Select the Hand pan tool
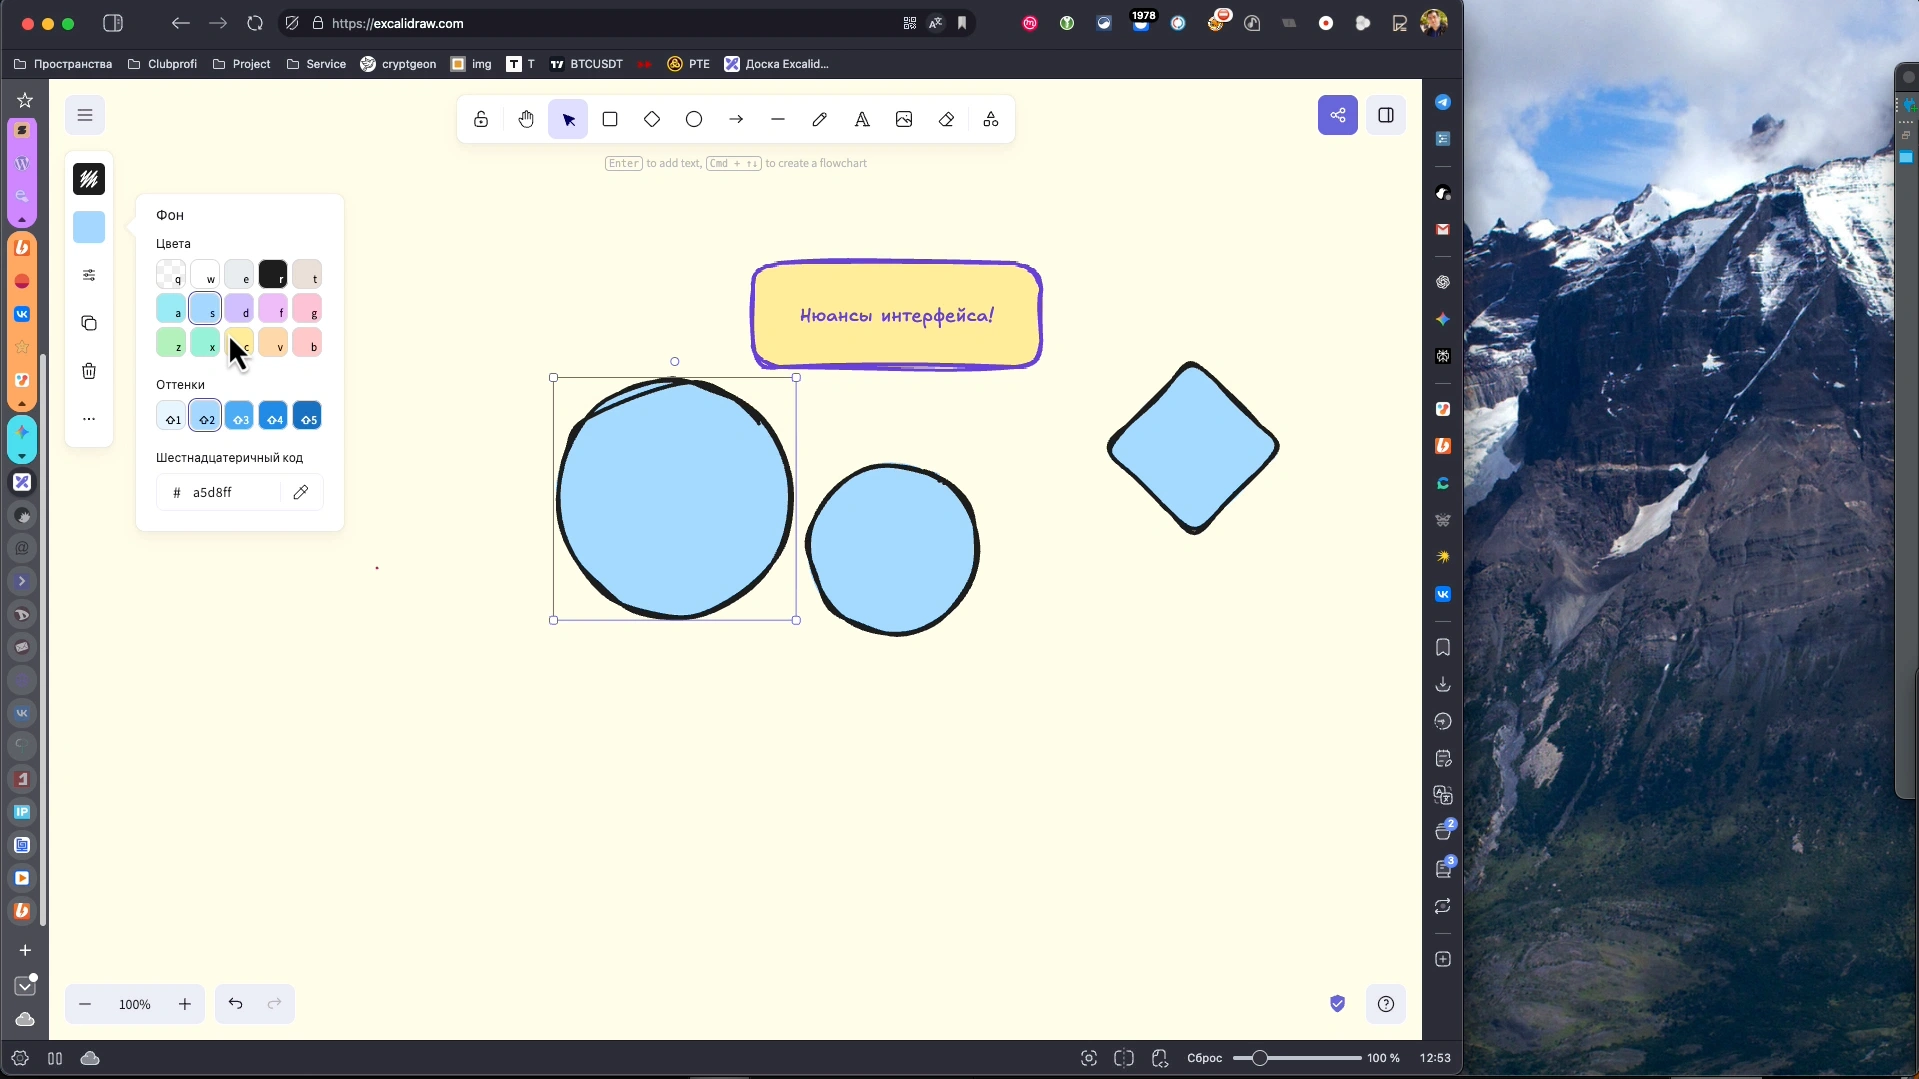 click(x=526, y=120)
